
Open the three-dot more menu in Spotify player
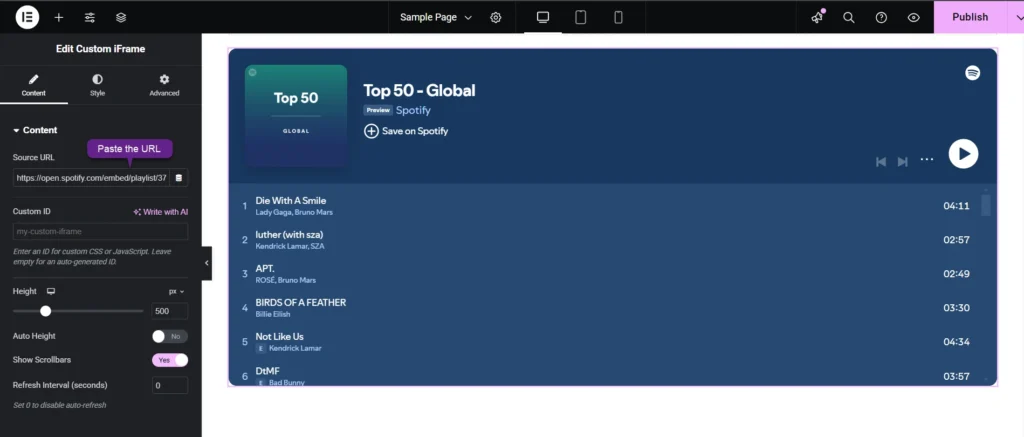coord(927,159)
